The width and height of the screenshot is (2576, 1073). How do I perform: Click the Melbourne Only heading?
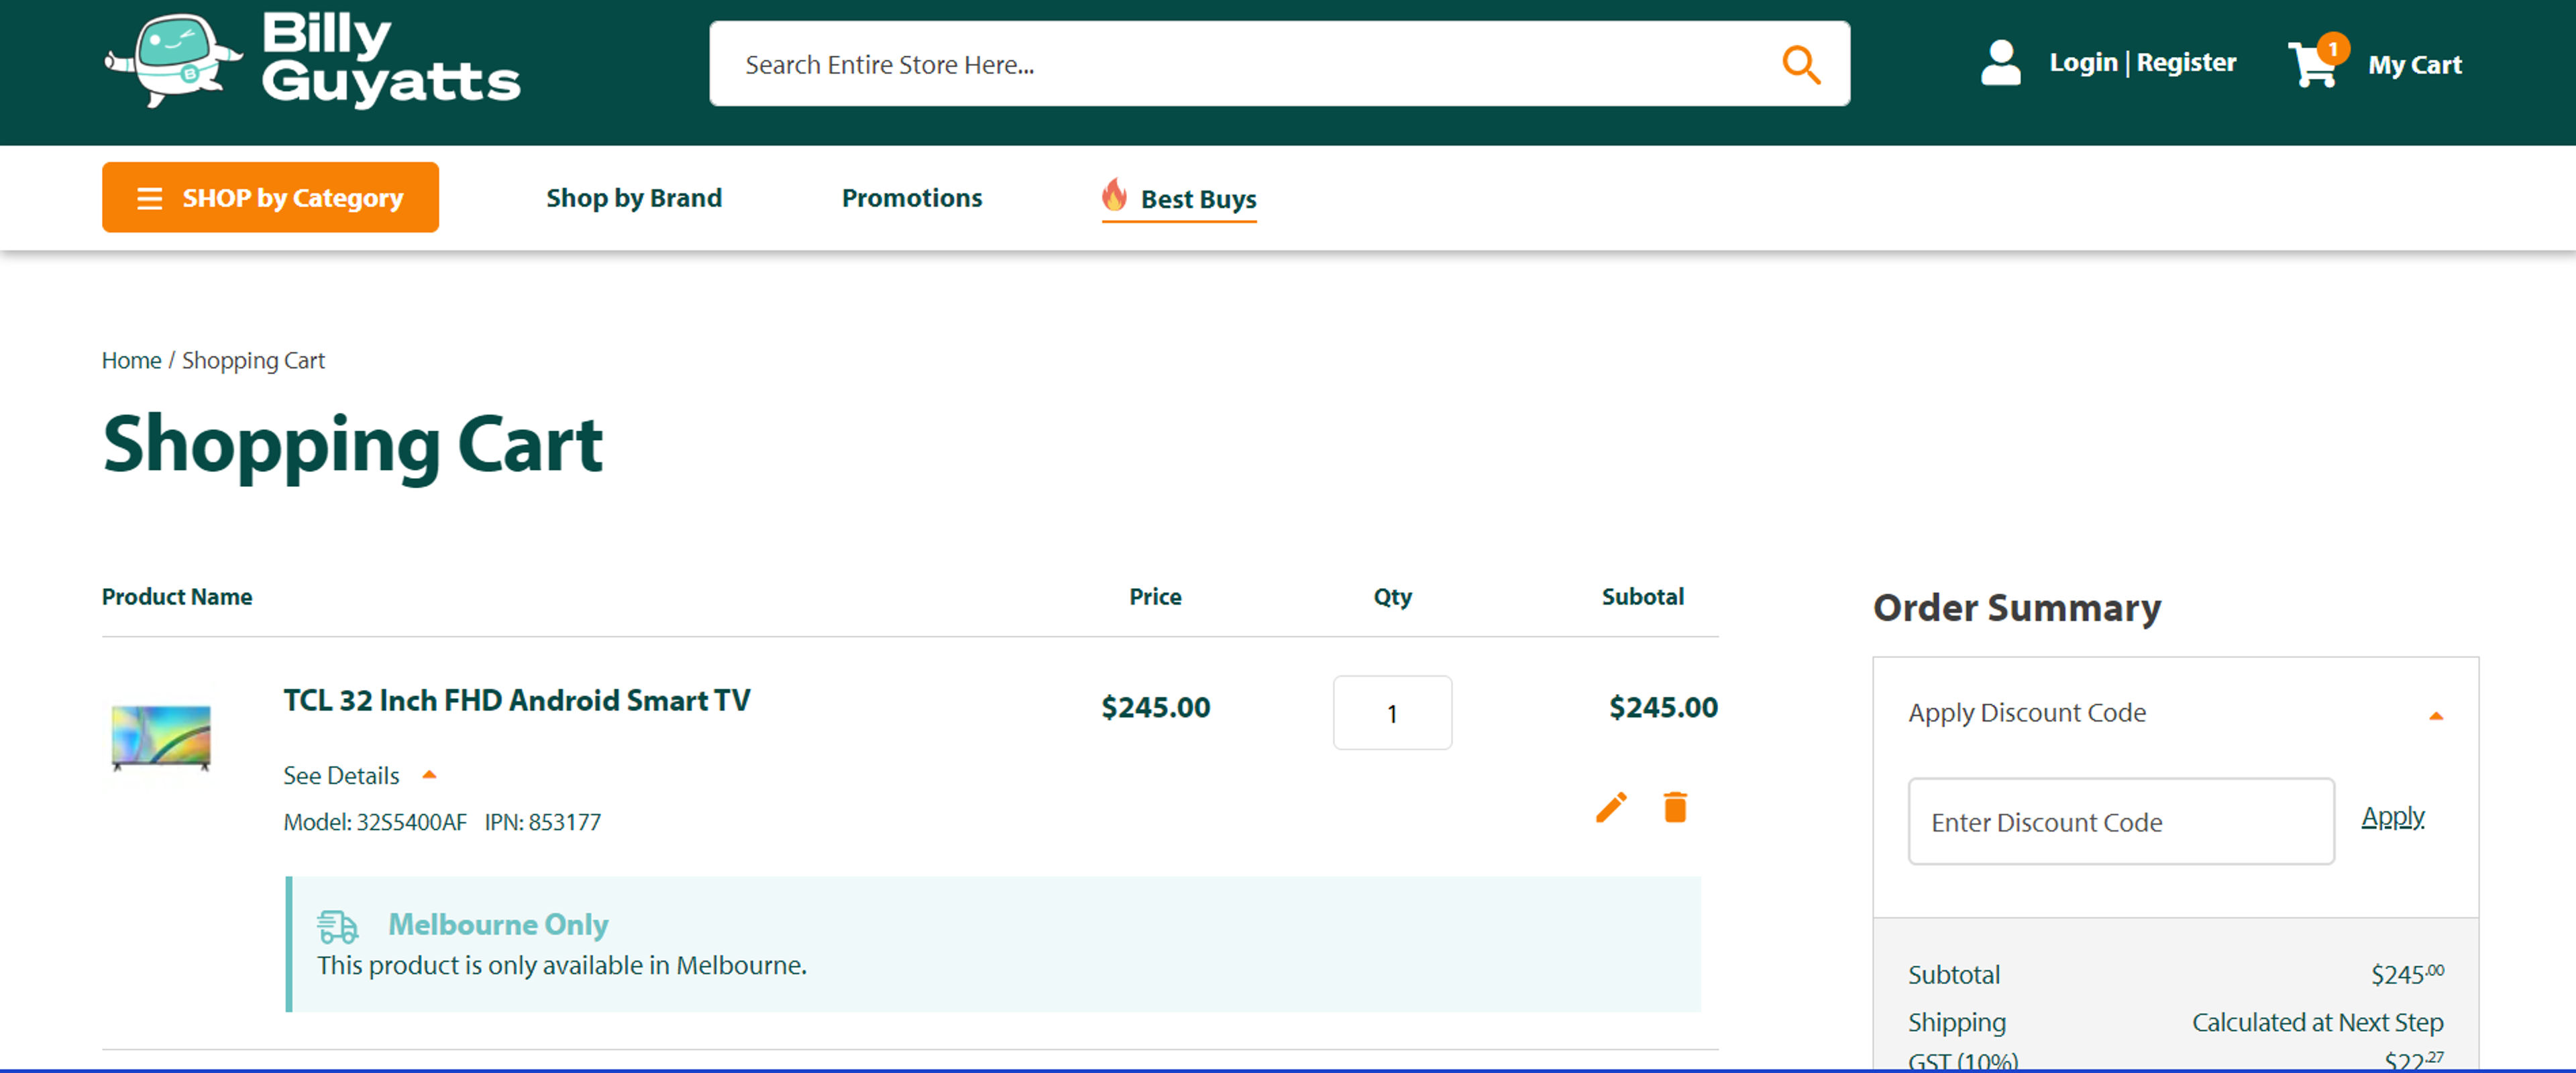[x=498, y=925]
